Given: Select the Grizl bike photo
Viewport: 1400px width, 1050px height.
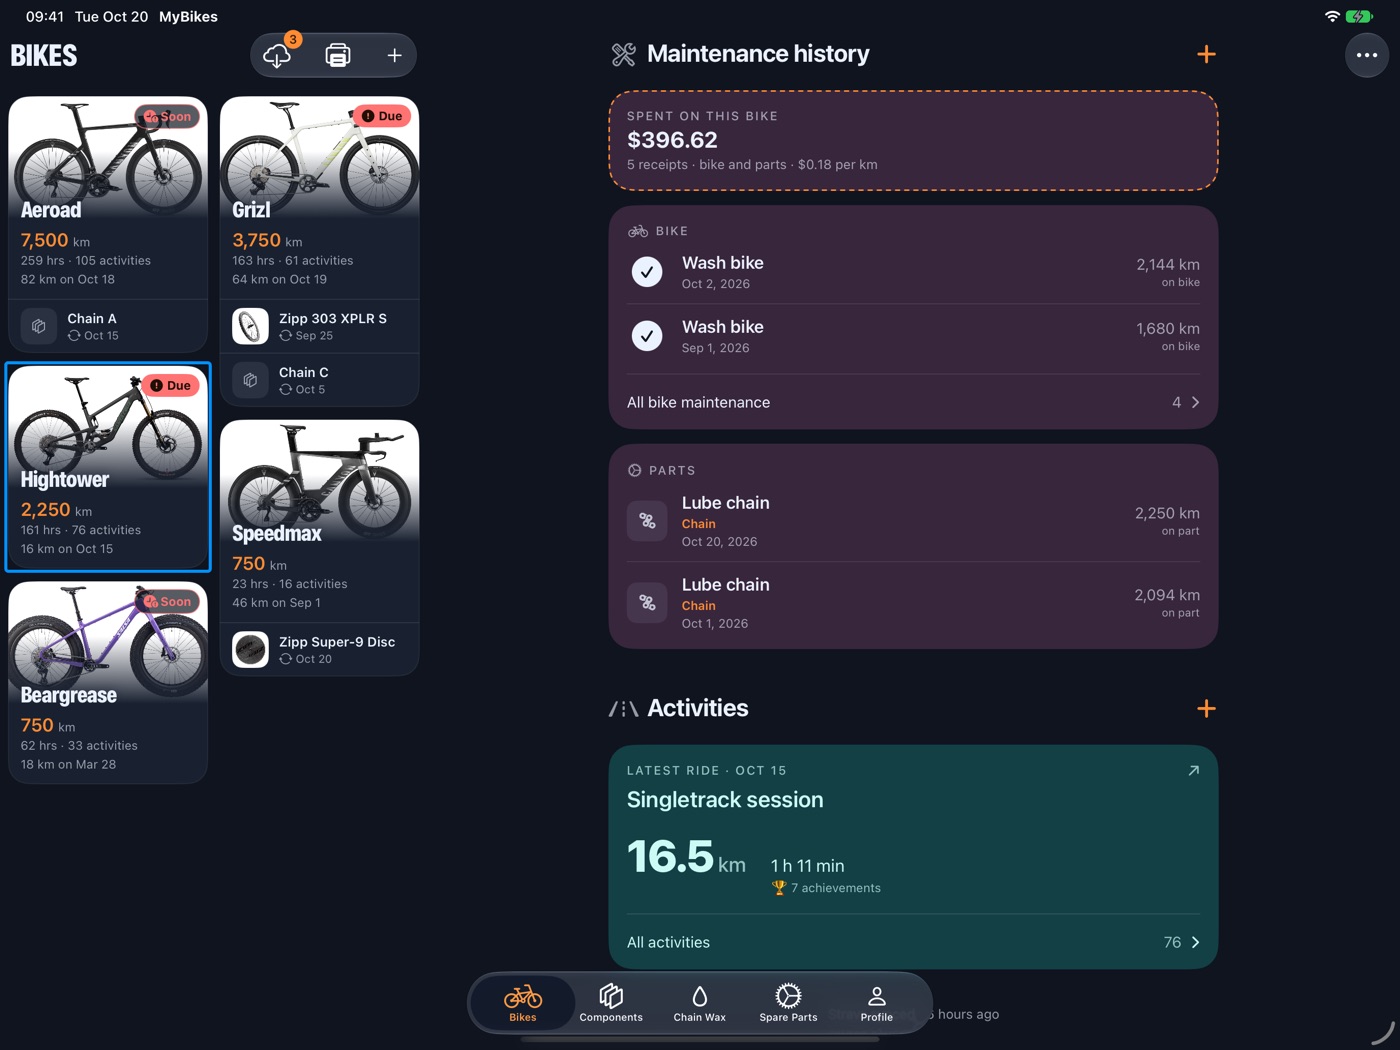Looking at the screenshot, I should [319, 157].
